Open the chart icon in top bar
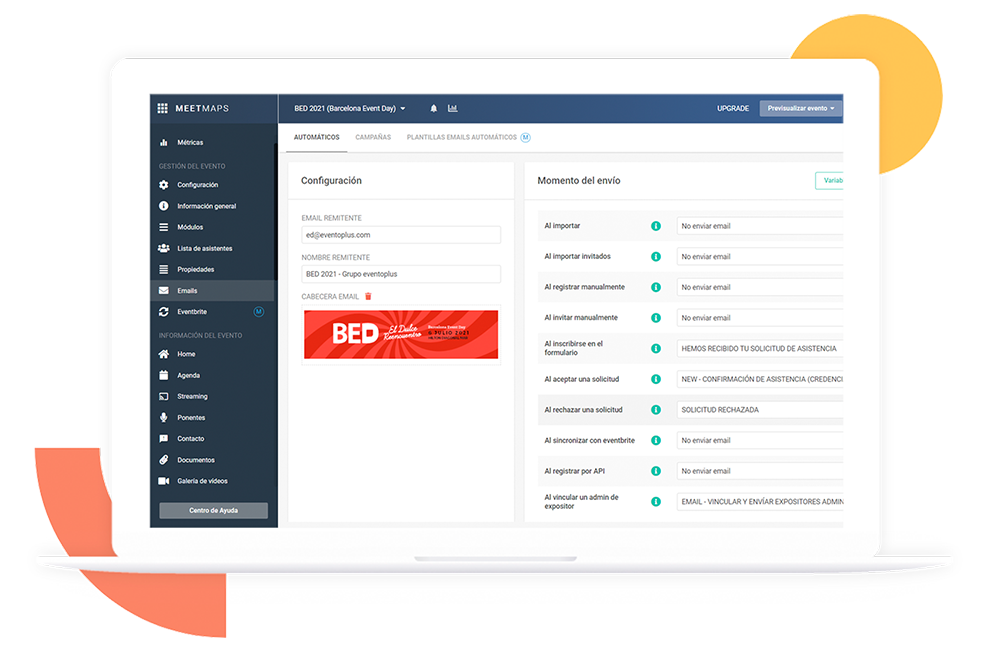1000x648 pixels. pyautogui.click(x=452, y=108)
